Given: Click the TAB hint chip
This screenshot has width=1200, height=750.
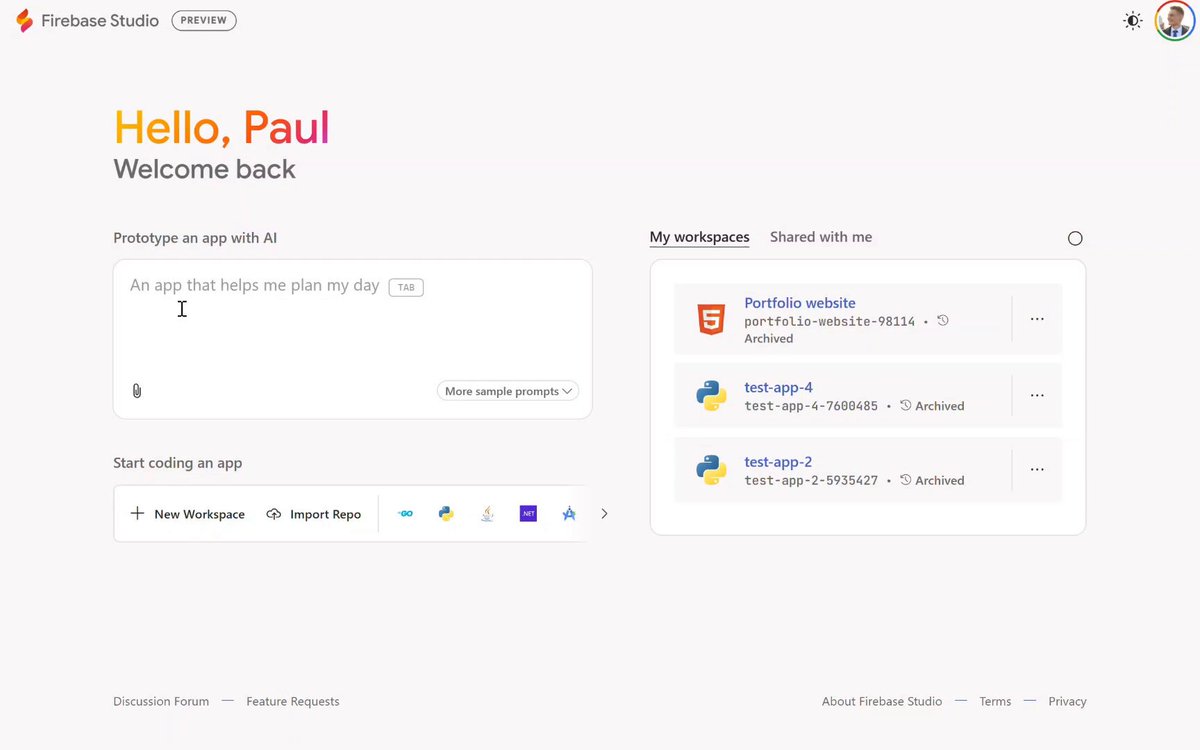Looking at the screenshot, I should (406, 287).
